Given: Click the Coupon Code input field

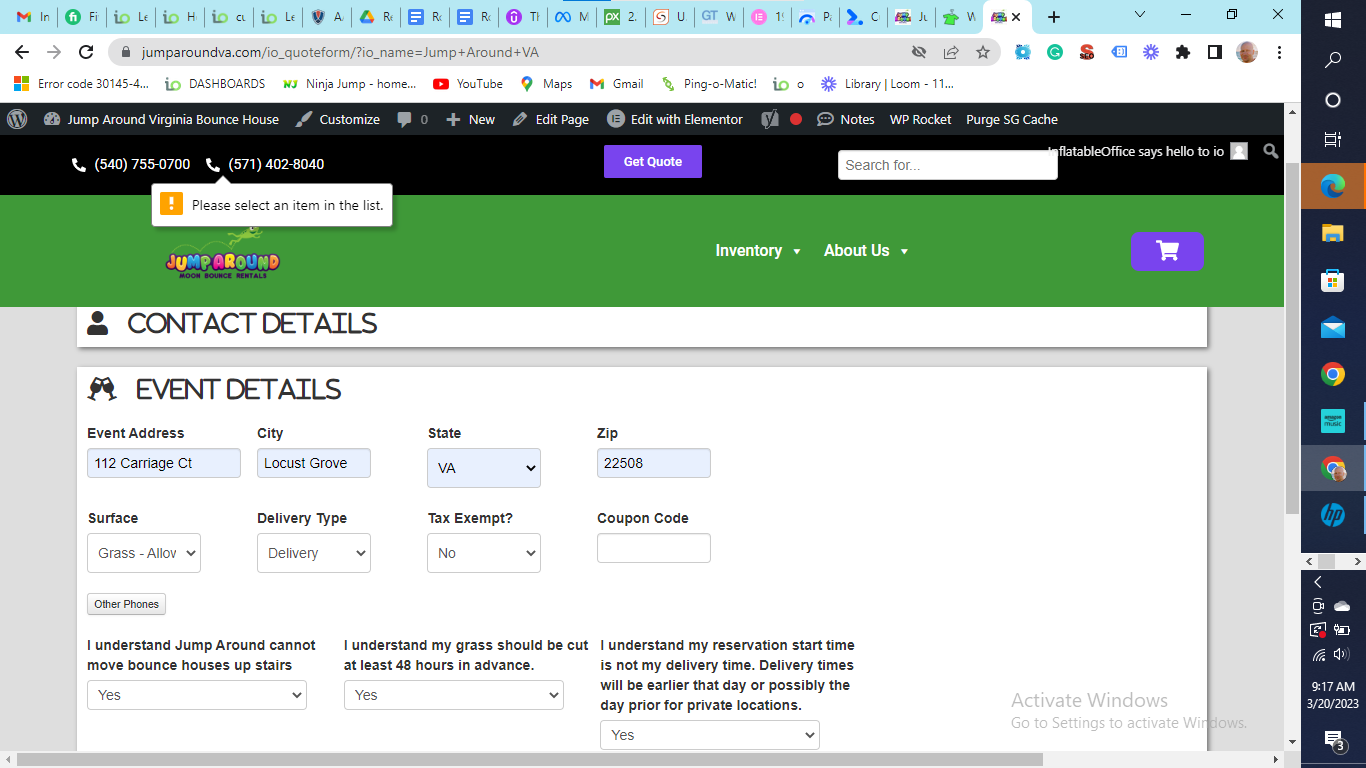Looking at the screenshot, I should pos(653,548).
